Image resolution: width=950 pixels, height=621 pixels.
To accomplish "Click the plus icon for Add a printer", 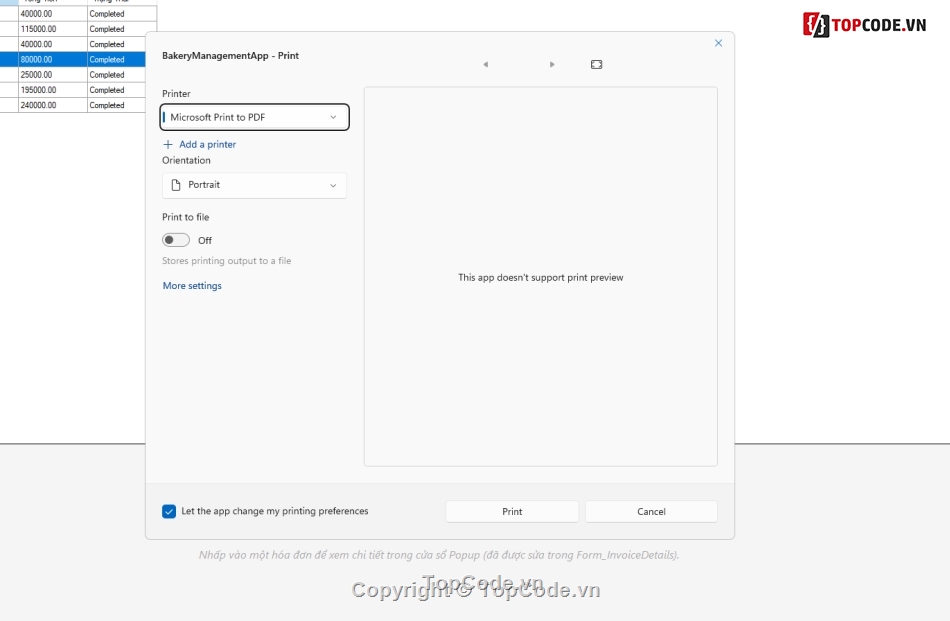I will [168, 145].
